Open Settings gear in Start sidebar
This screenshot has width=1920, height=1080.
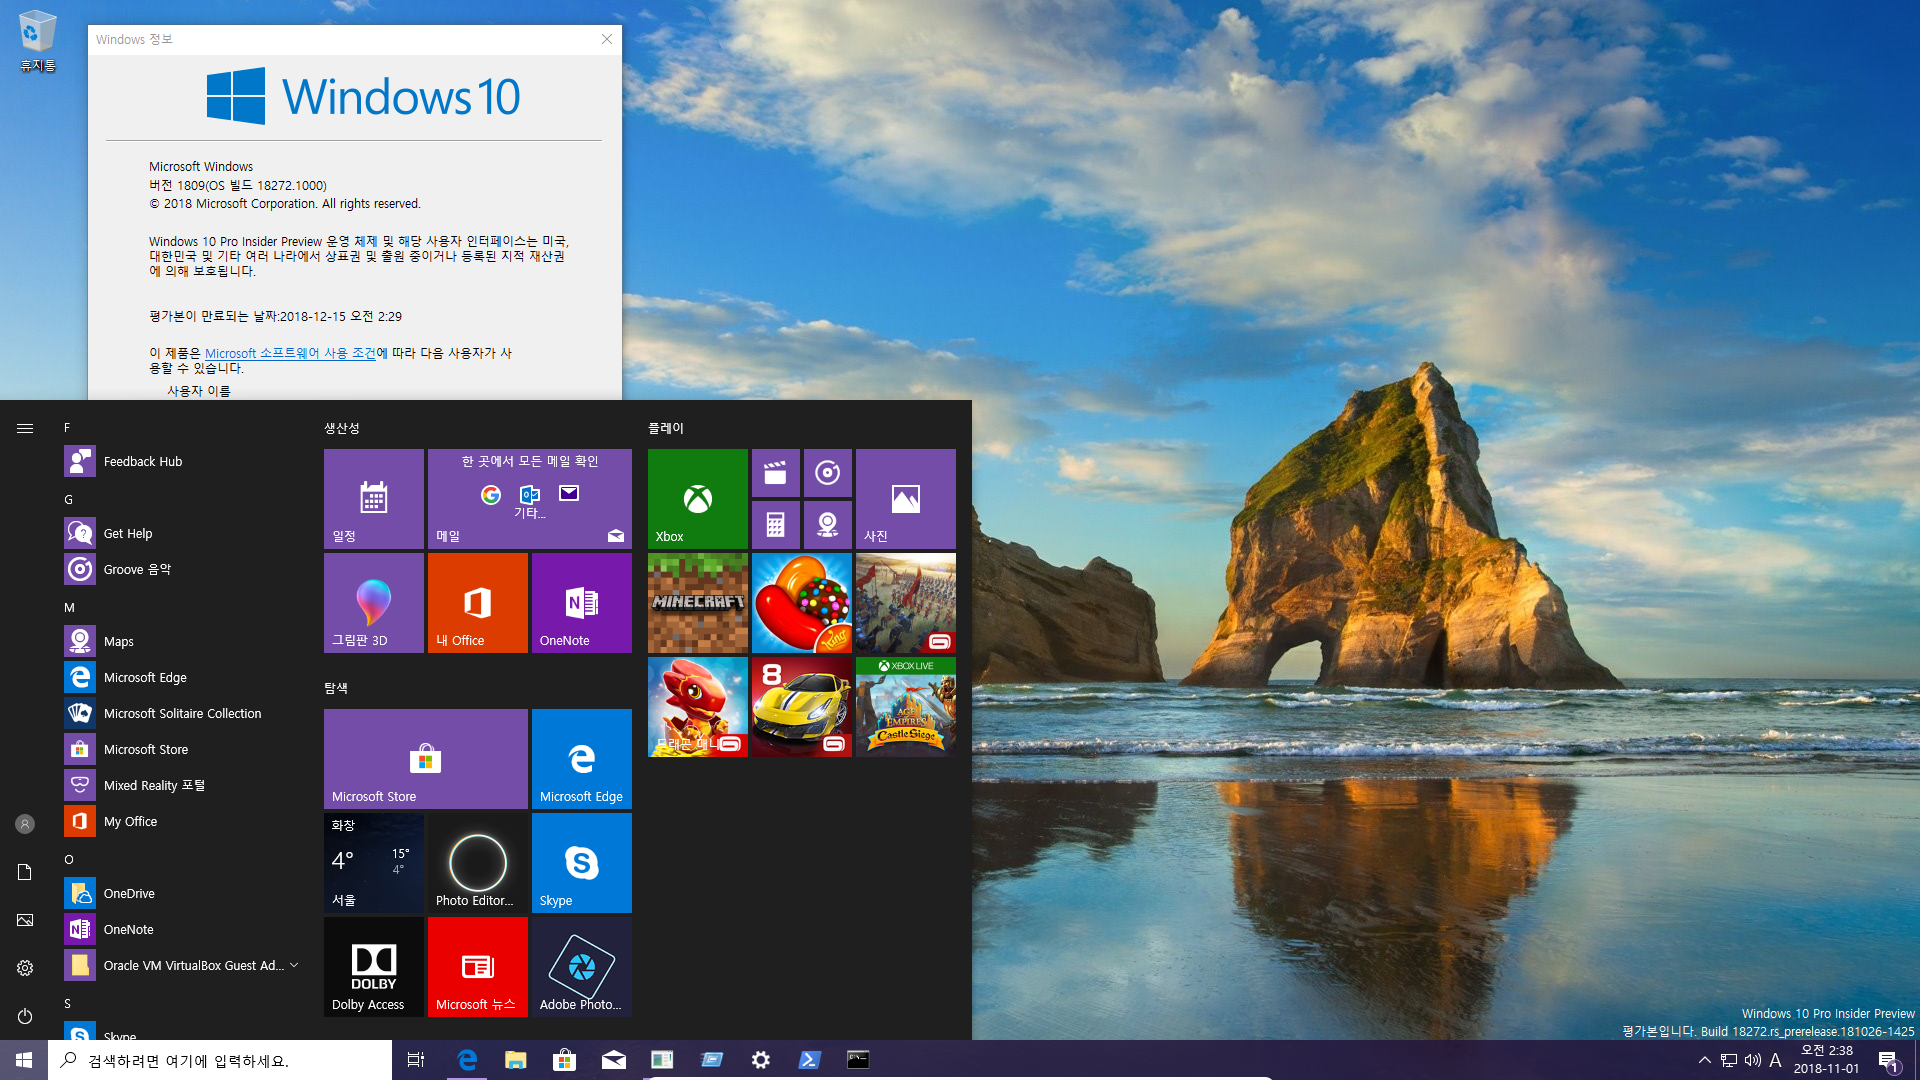click(25, 968)
